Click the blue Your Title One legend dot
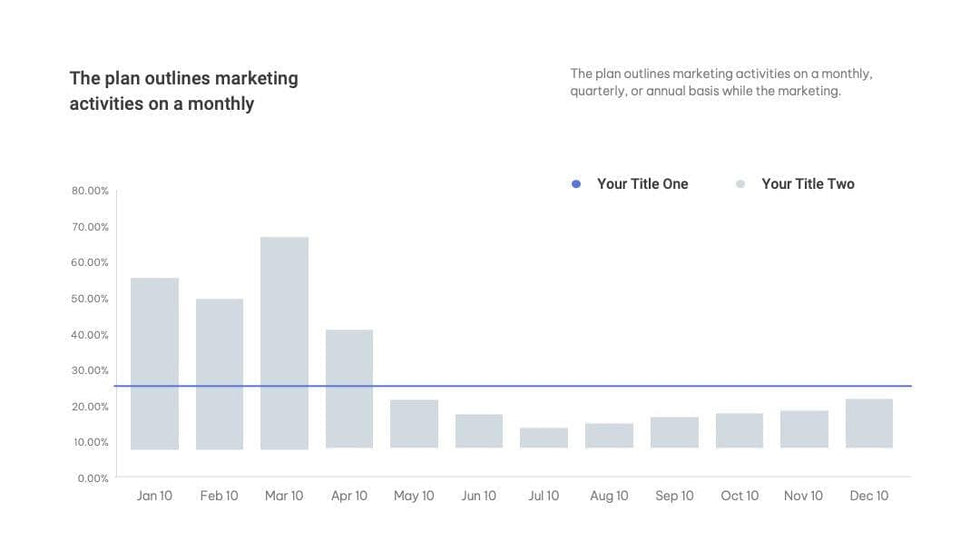Image resolution: width=980 pixels, height=552 pixels. coord(576,184)
